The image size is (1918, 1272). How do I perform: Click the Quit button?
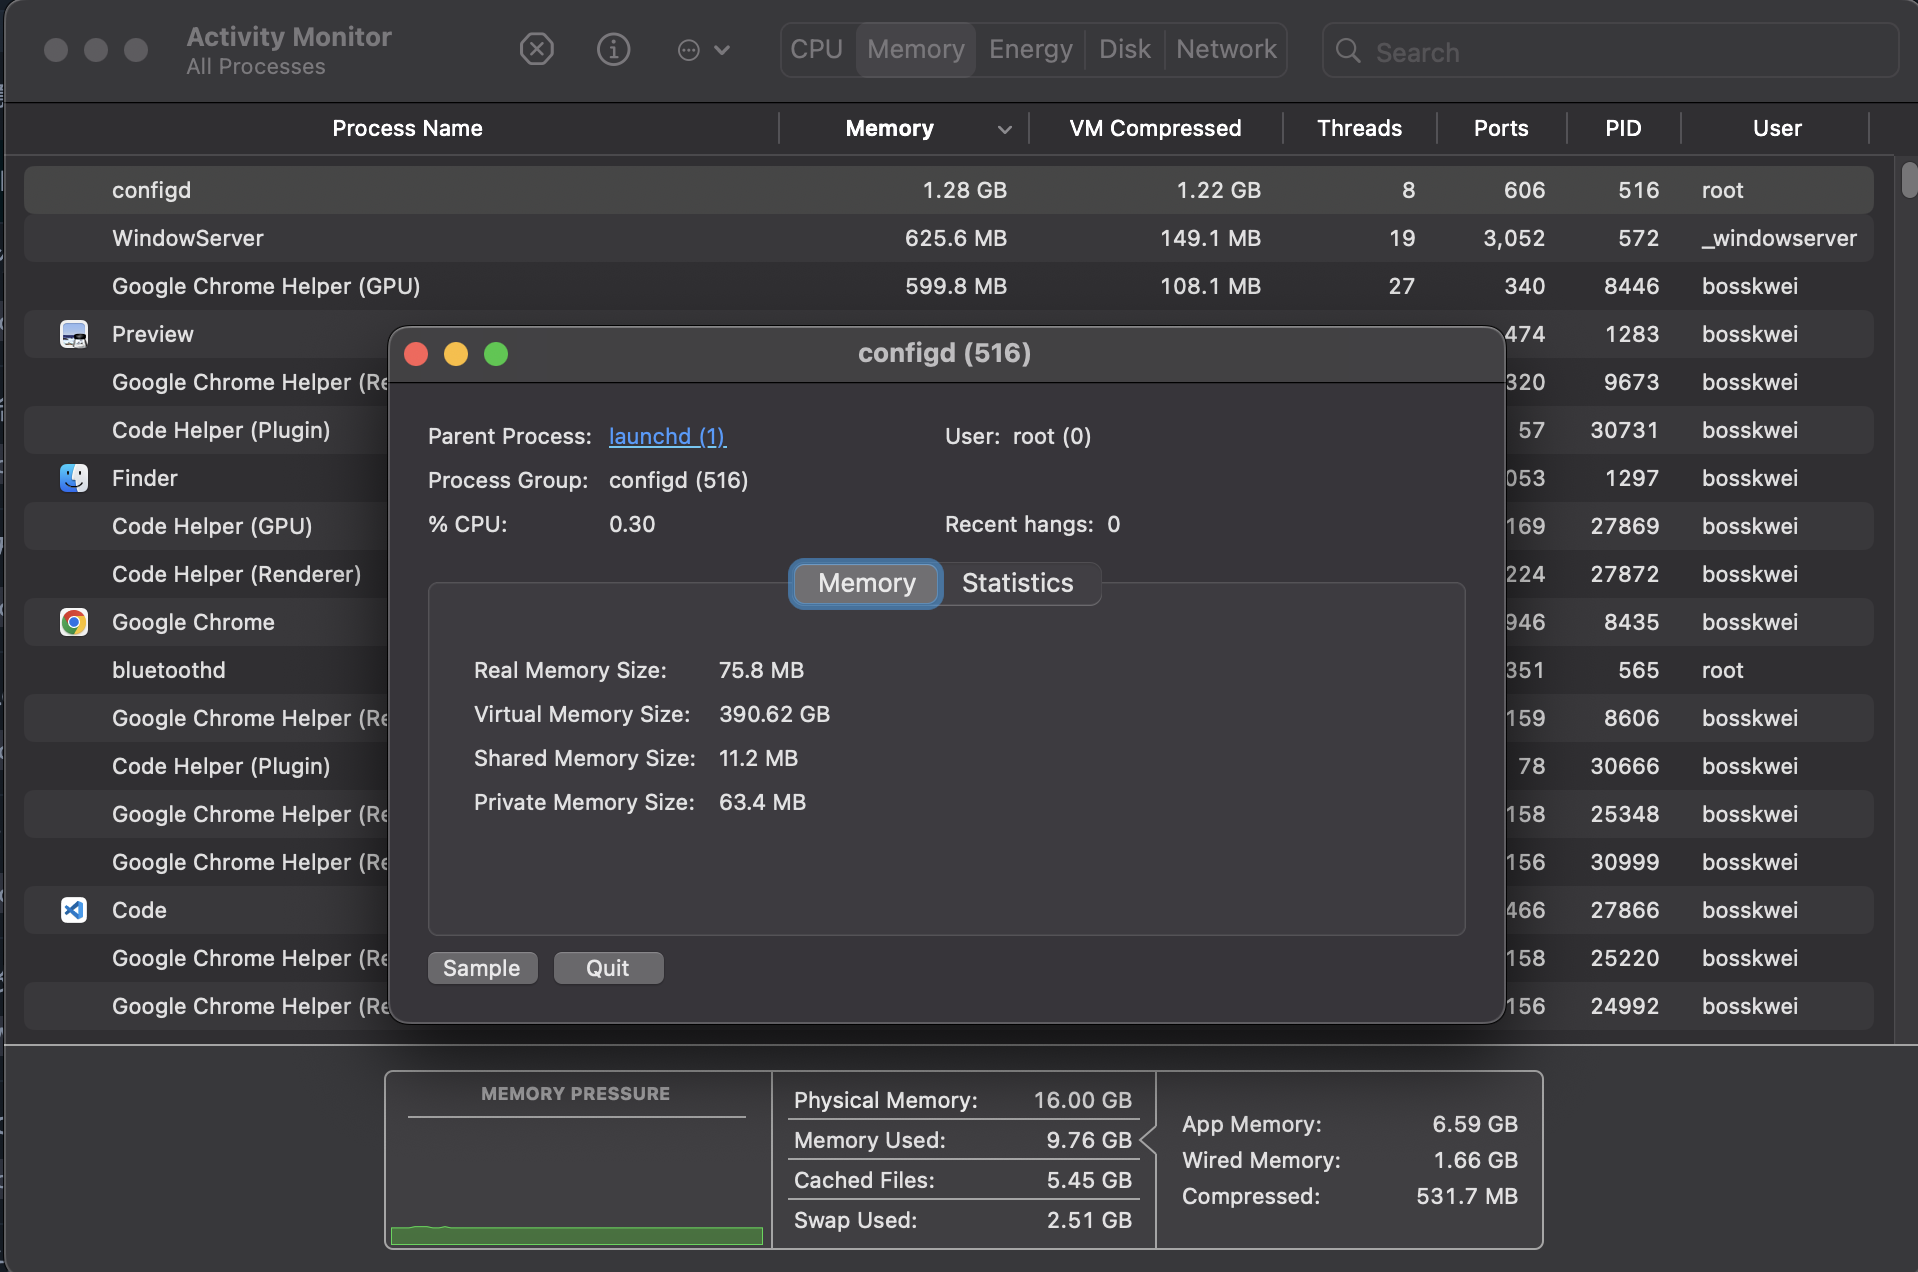(607, 968)
